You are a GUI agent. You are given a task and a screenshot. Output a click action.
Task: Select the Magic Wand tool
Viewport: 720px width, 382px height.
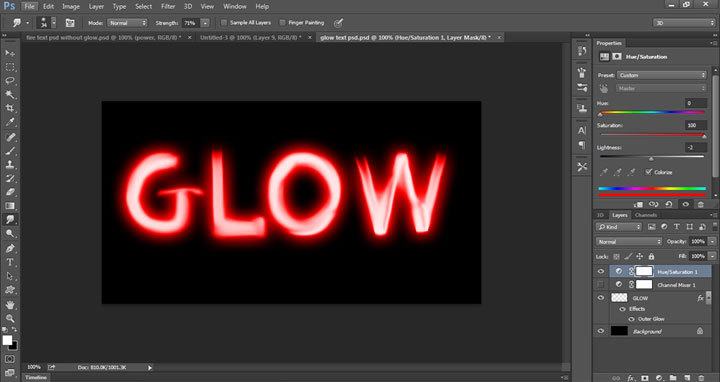click(x=10, y=95)
